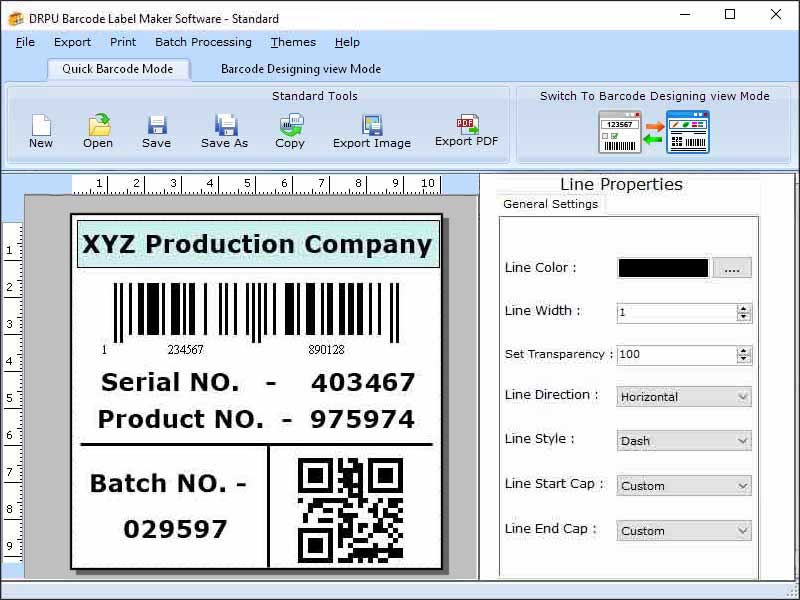Open the Export menu
This screenshot has height=600, width=800.
click(x=72, y=42)
